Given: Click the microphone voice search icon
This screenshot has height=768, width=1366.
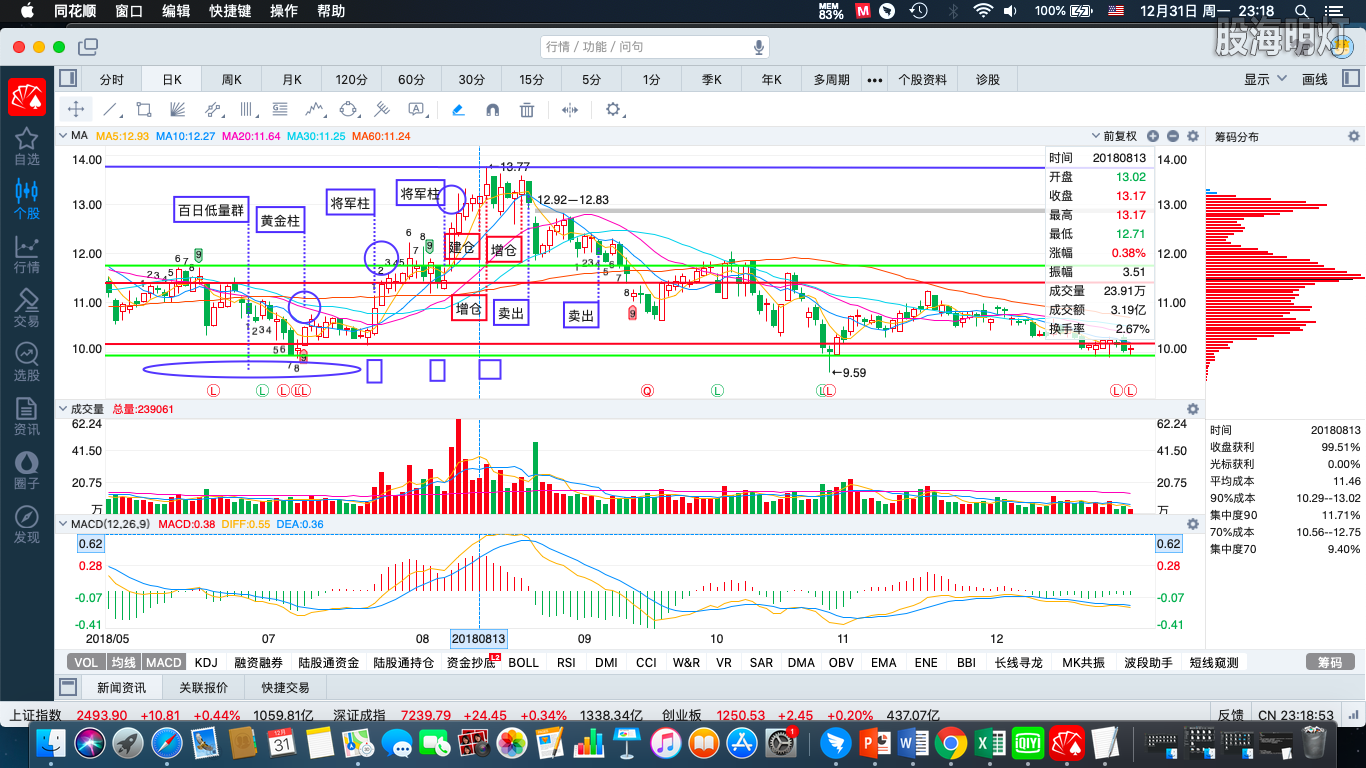Looking at the screenshot, I should (x=759, y=47).
